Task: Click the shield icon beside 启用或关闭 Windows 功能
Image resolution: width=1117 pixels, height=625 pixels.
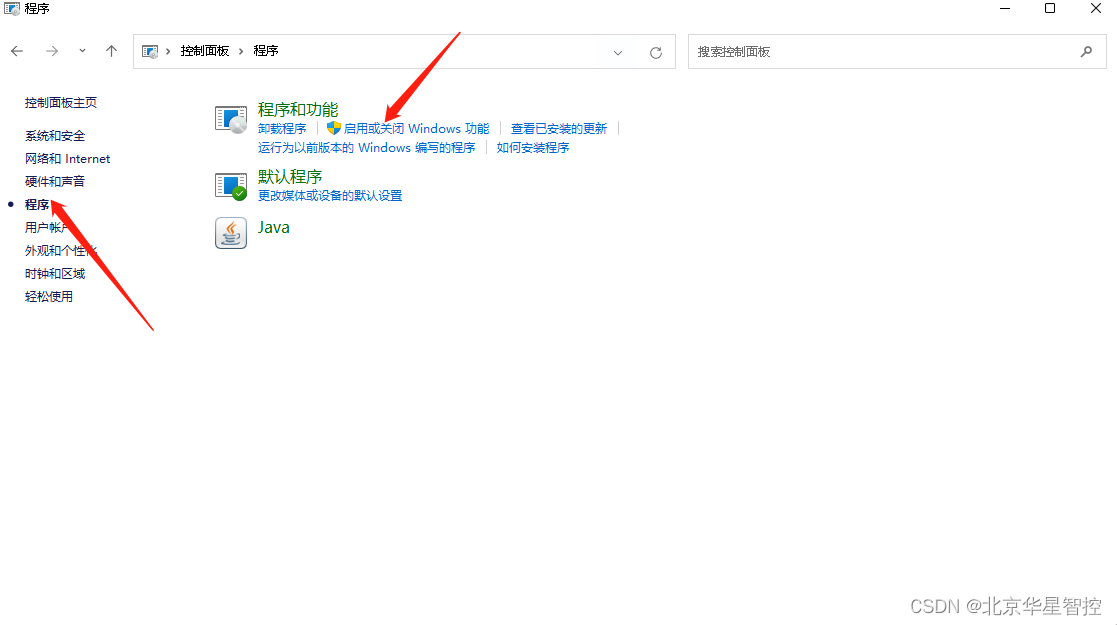Action: tap(333, 128)
